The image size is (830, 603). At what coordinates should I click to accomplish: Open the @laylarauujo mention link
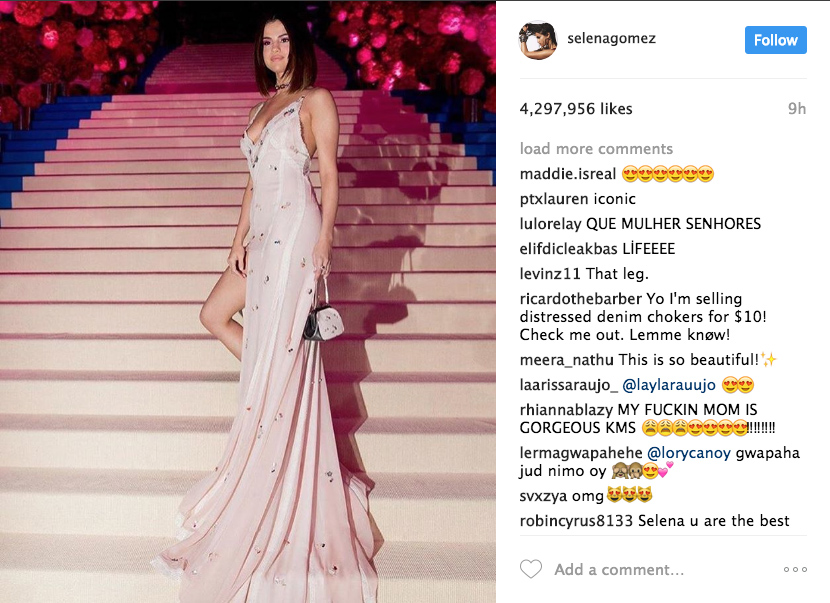(669, 385)
